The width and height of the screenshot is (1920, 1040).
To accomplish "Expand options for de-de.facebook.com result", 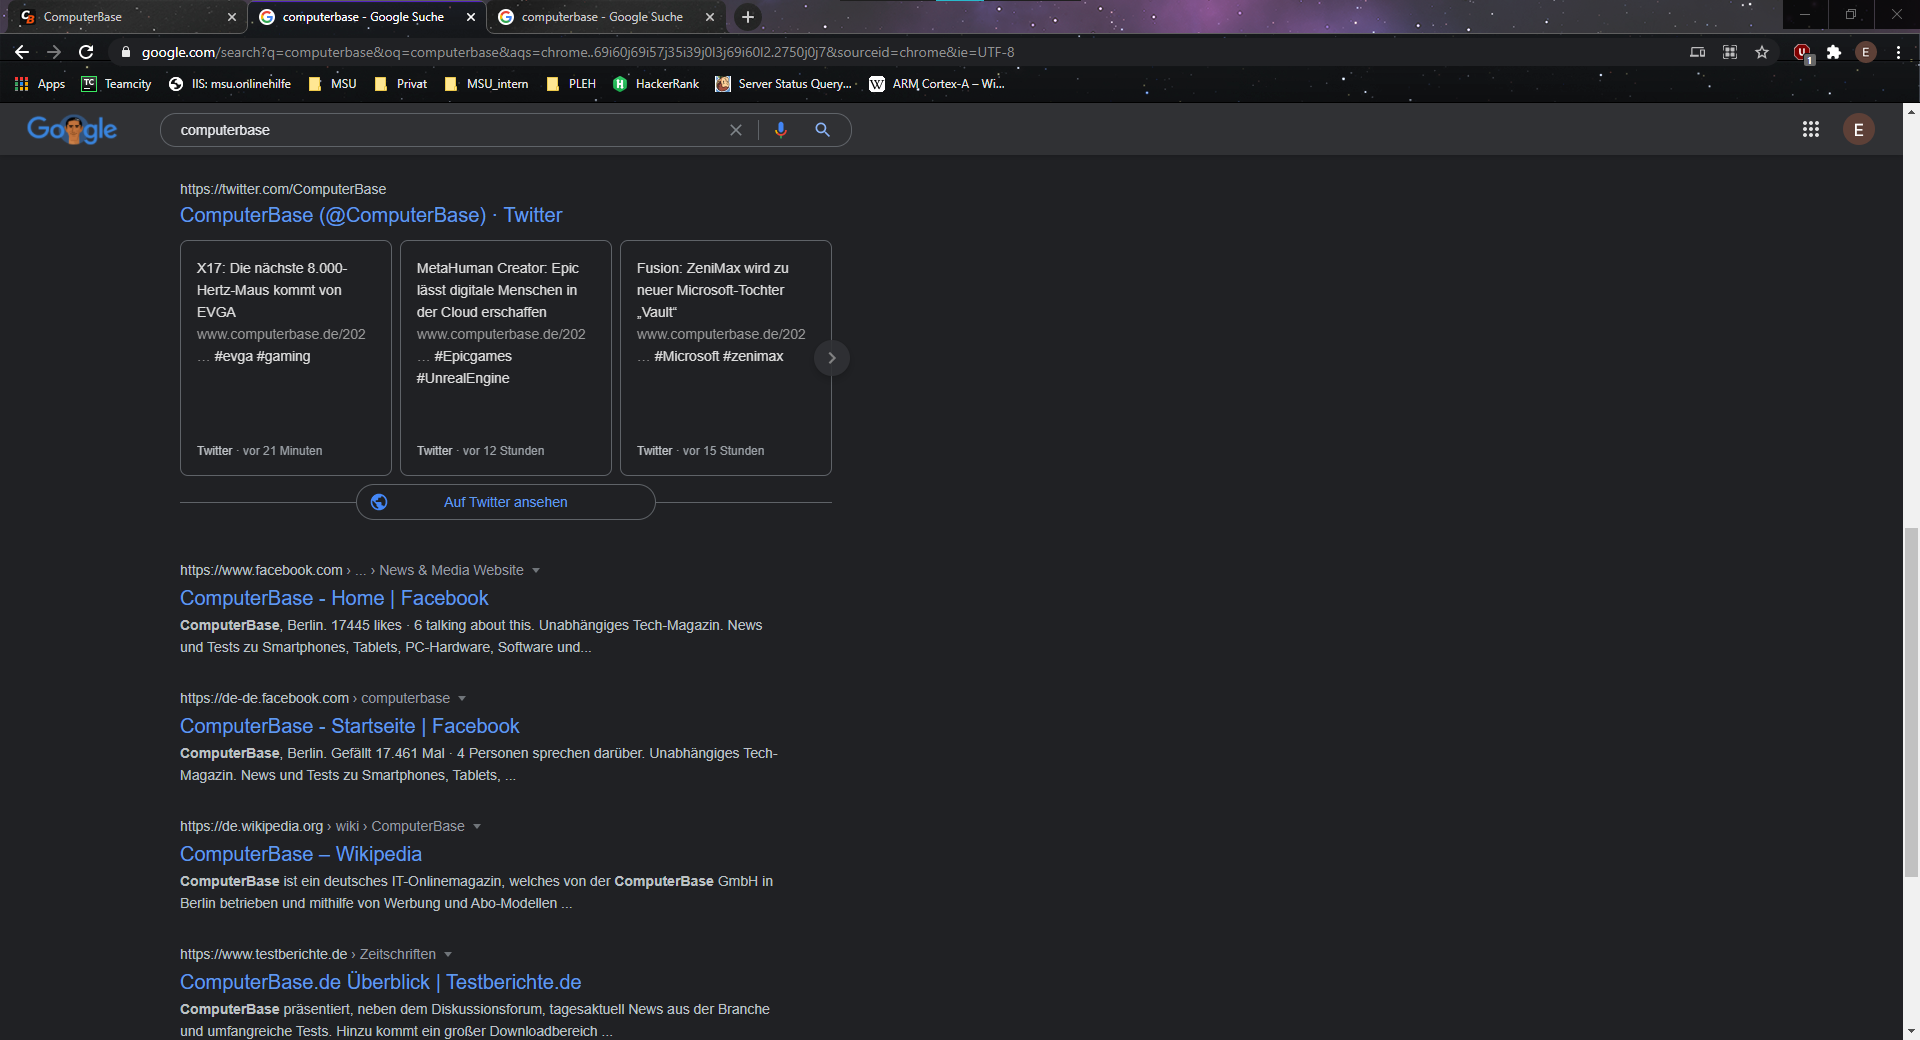I will click(462, 699).
